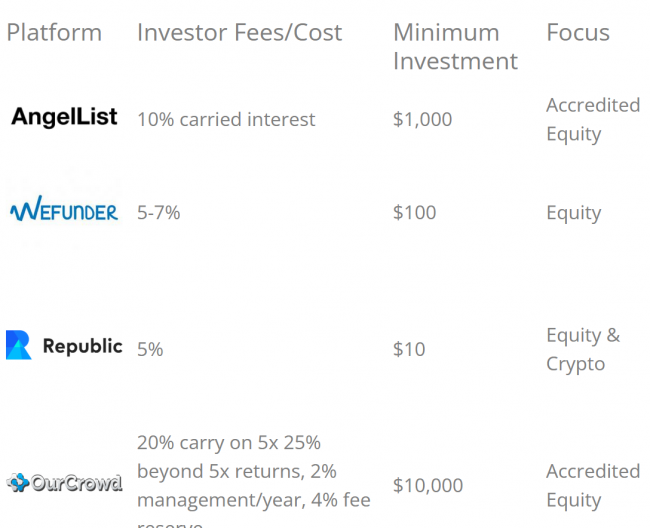Click the 10% carried interest text
This screenshot has height=528, width=650.
click(226, 120)
